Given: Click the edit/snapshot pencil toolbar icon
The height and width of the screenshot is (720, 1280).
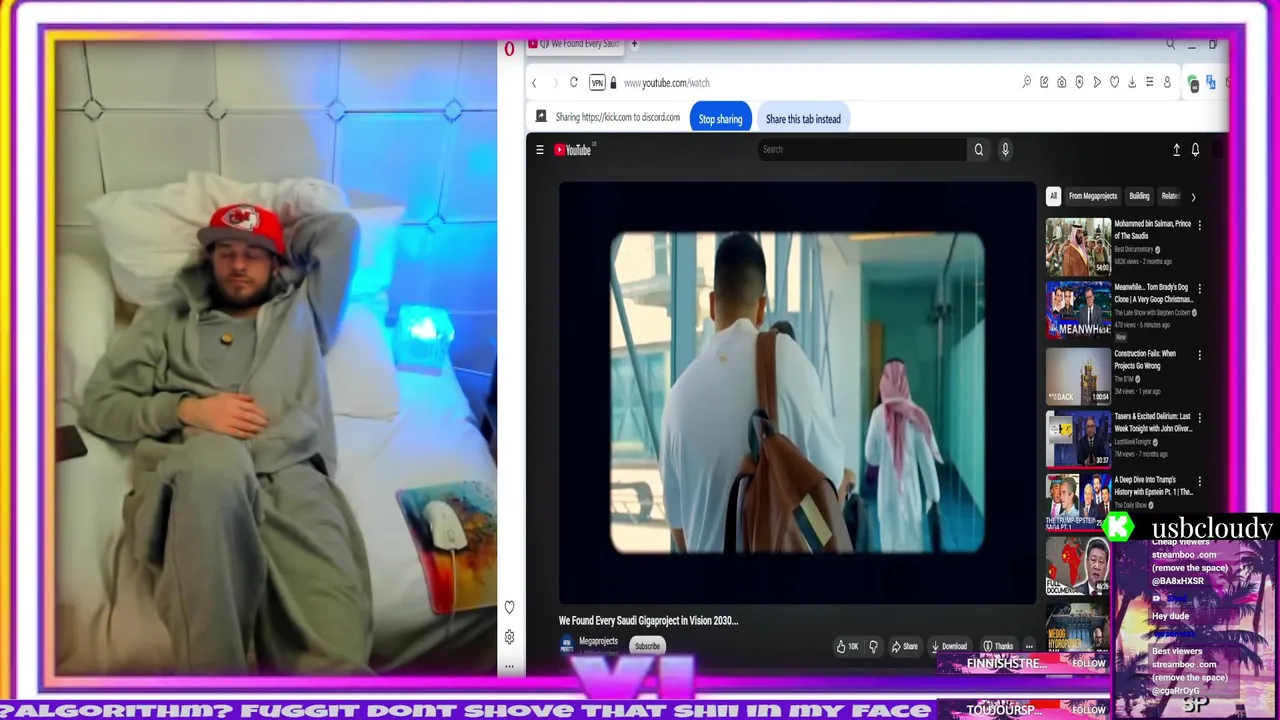Looking at the screenshot, I should [x=1044, y=83].
